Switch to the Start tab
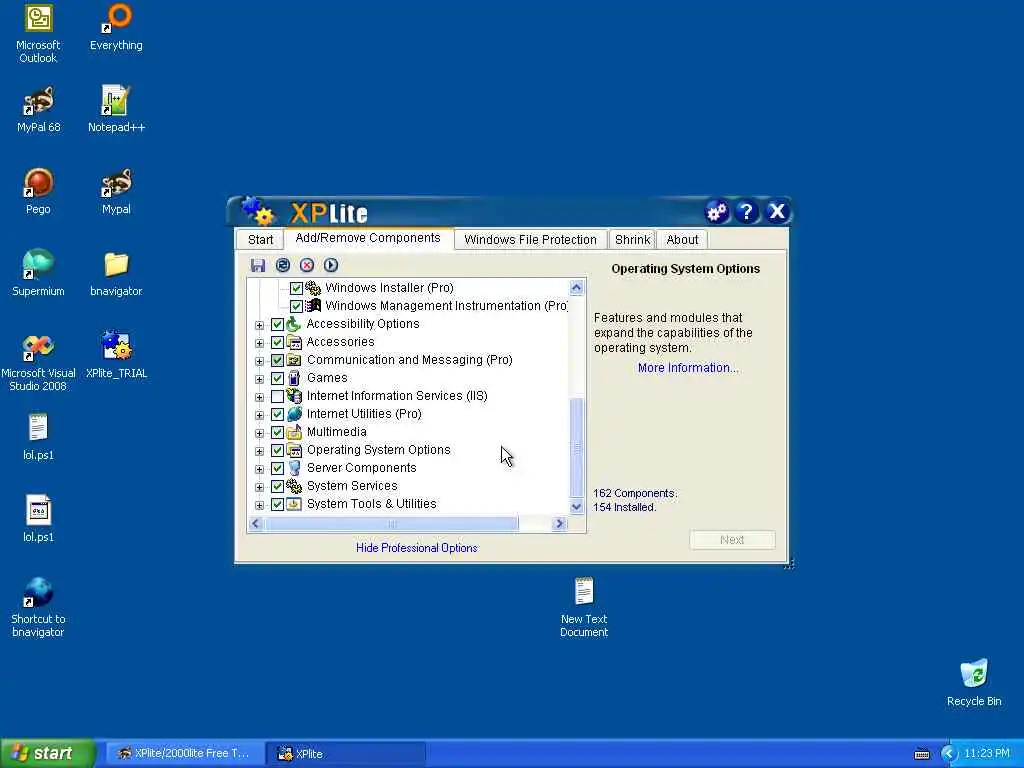Image resolution: width=1024 pixels, height=768 pixels. pos(261,240)
